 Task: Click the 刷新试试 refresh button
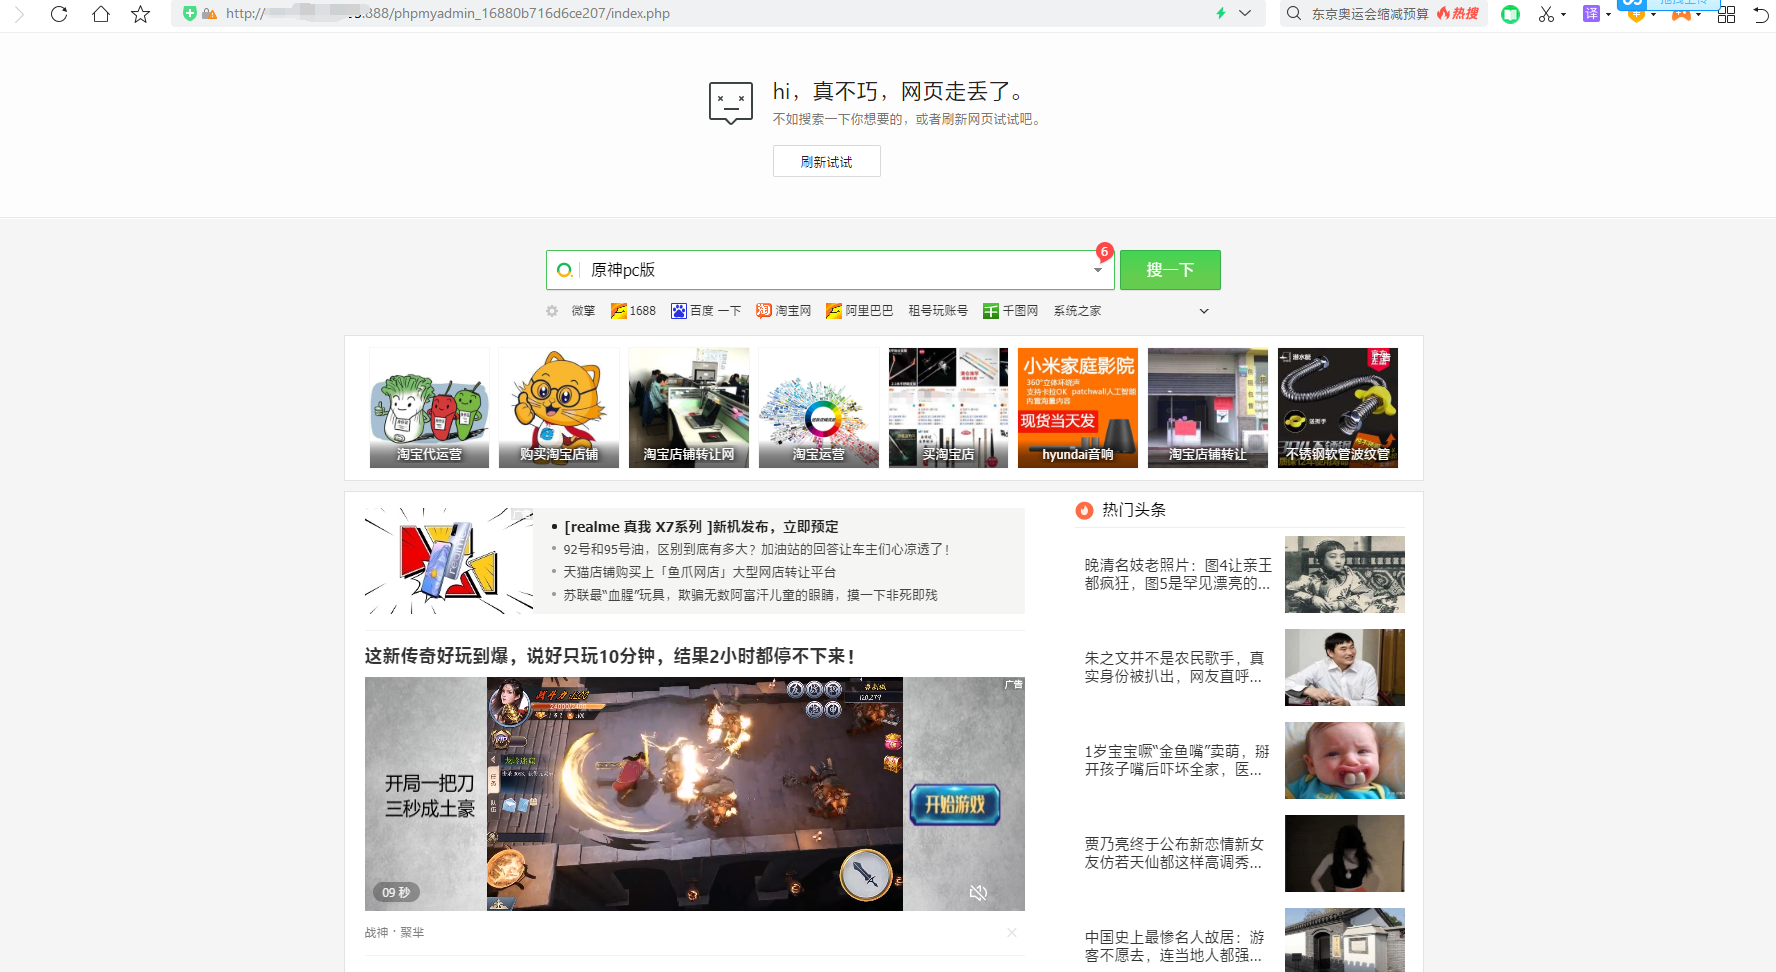pyautogui.click(x=826, y=161)
